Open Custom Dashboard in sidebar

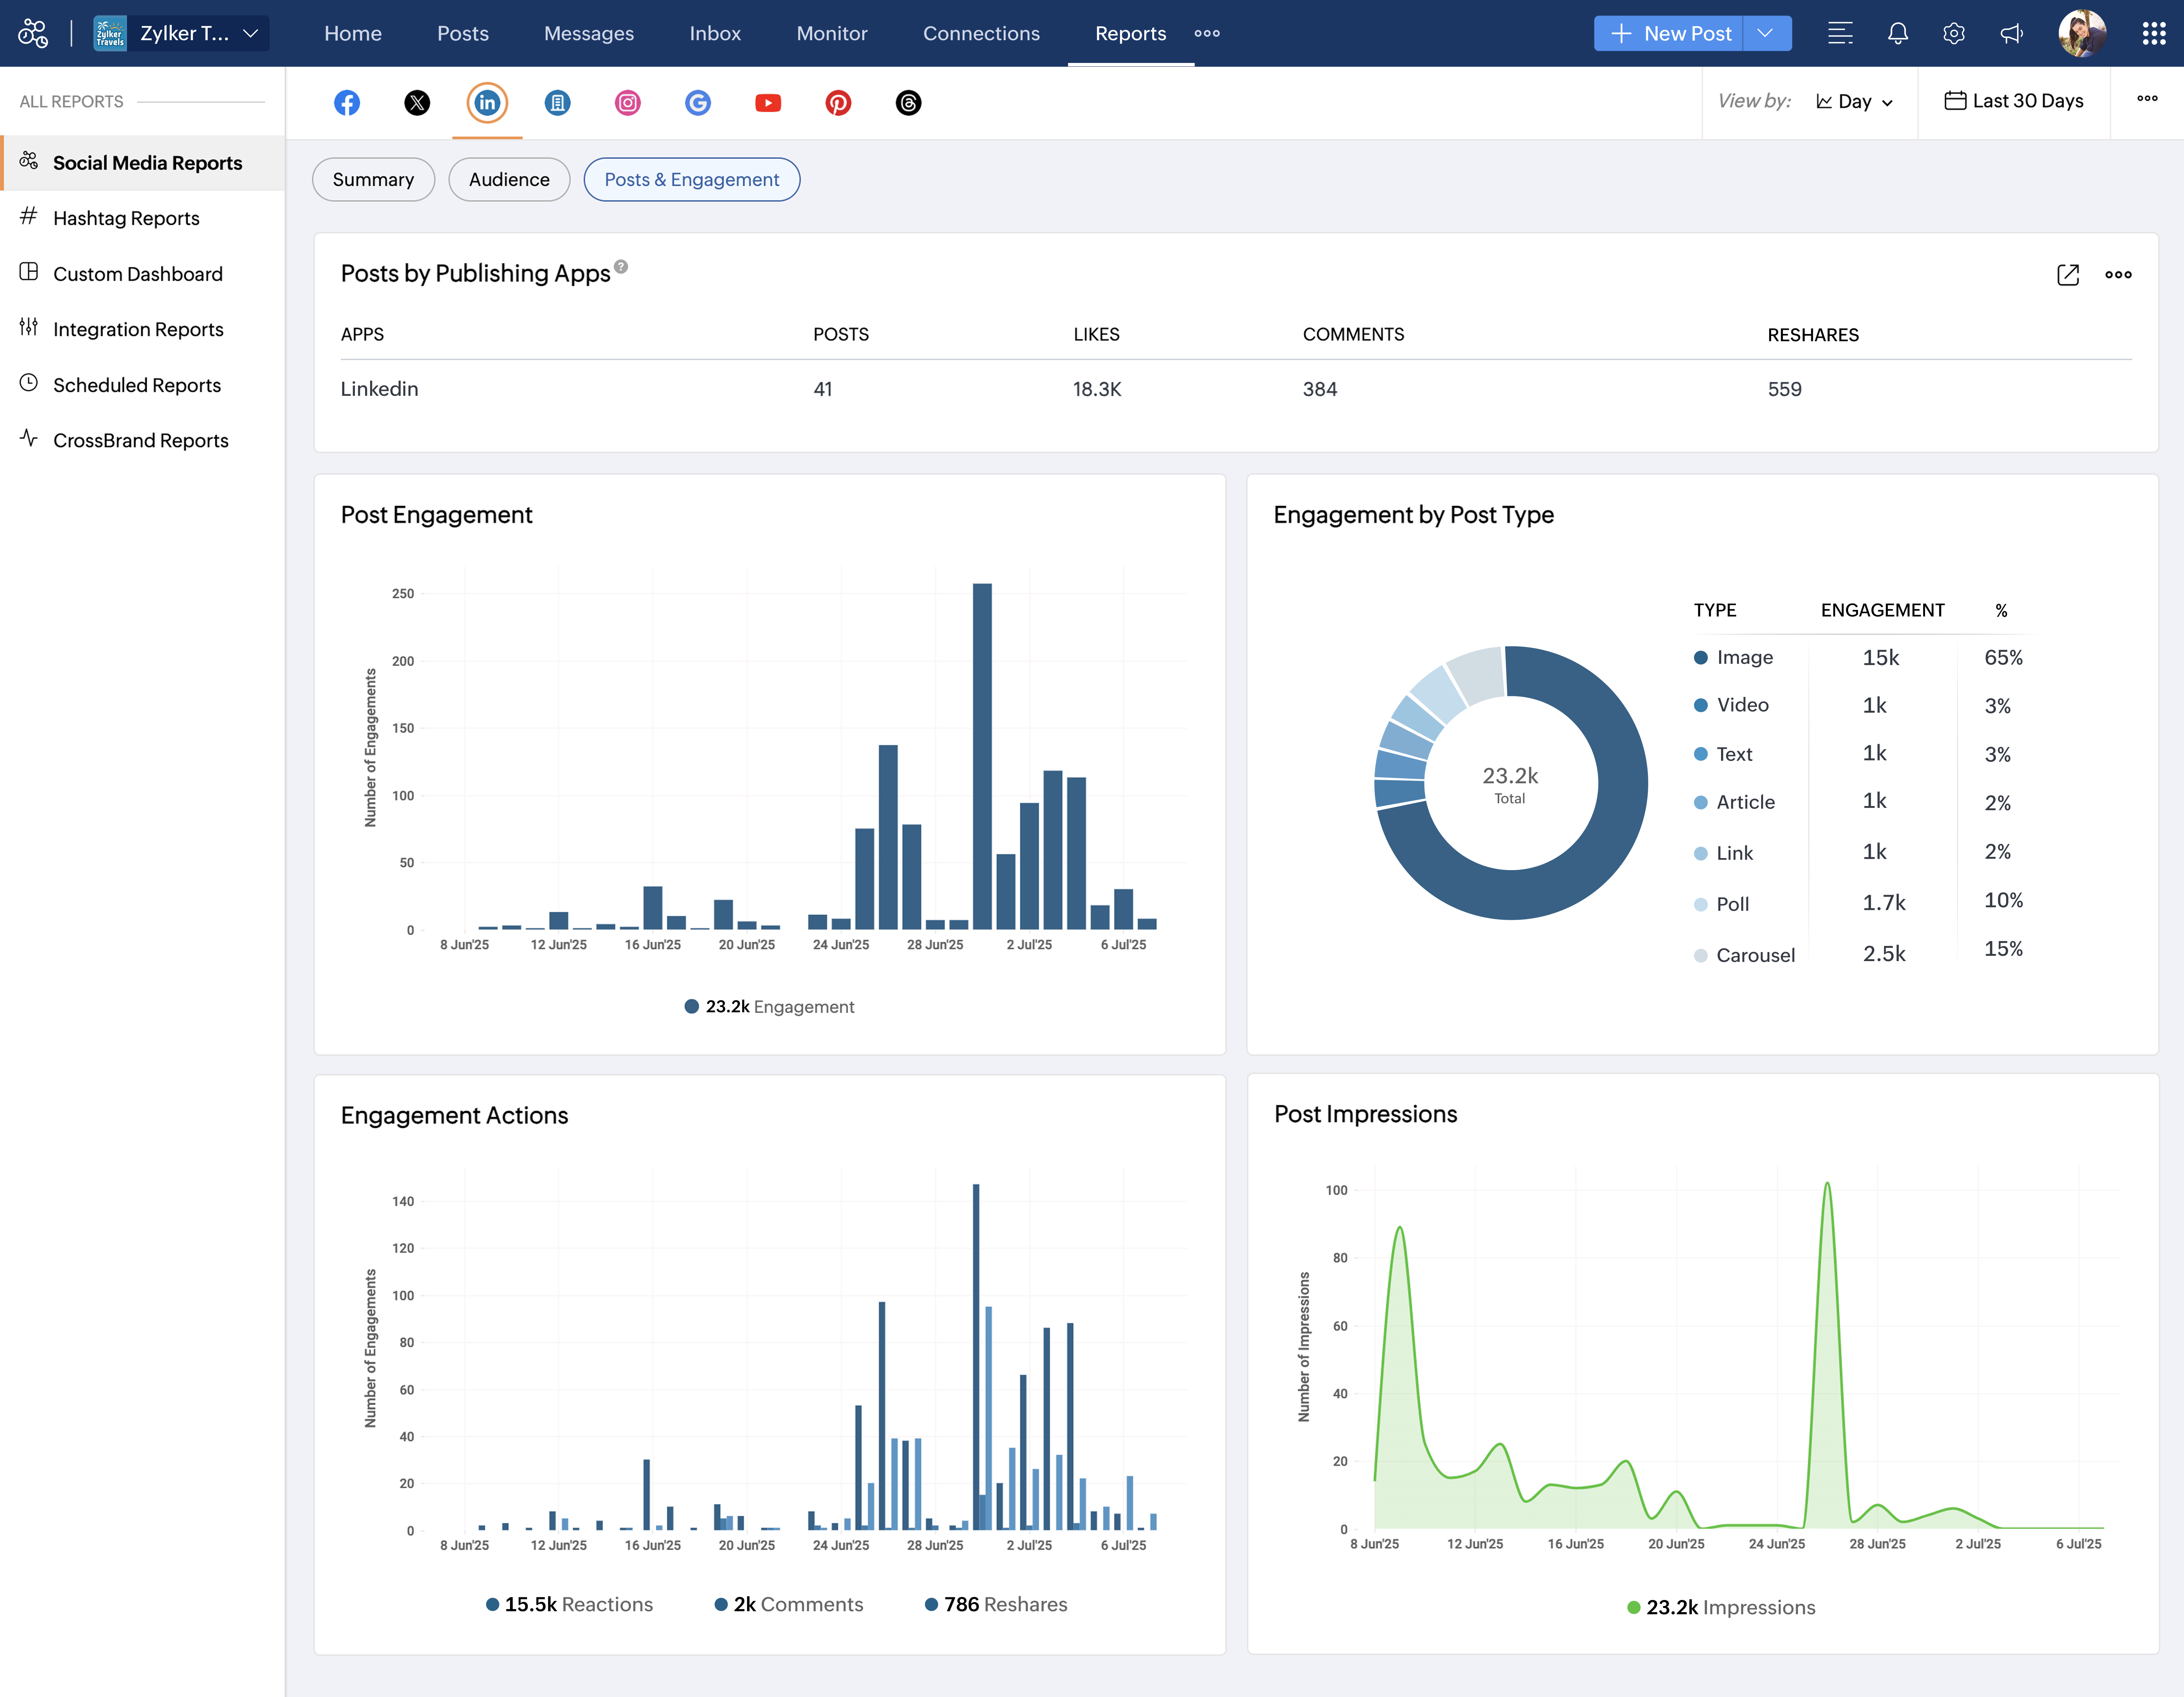coord(143,274)
